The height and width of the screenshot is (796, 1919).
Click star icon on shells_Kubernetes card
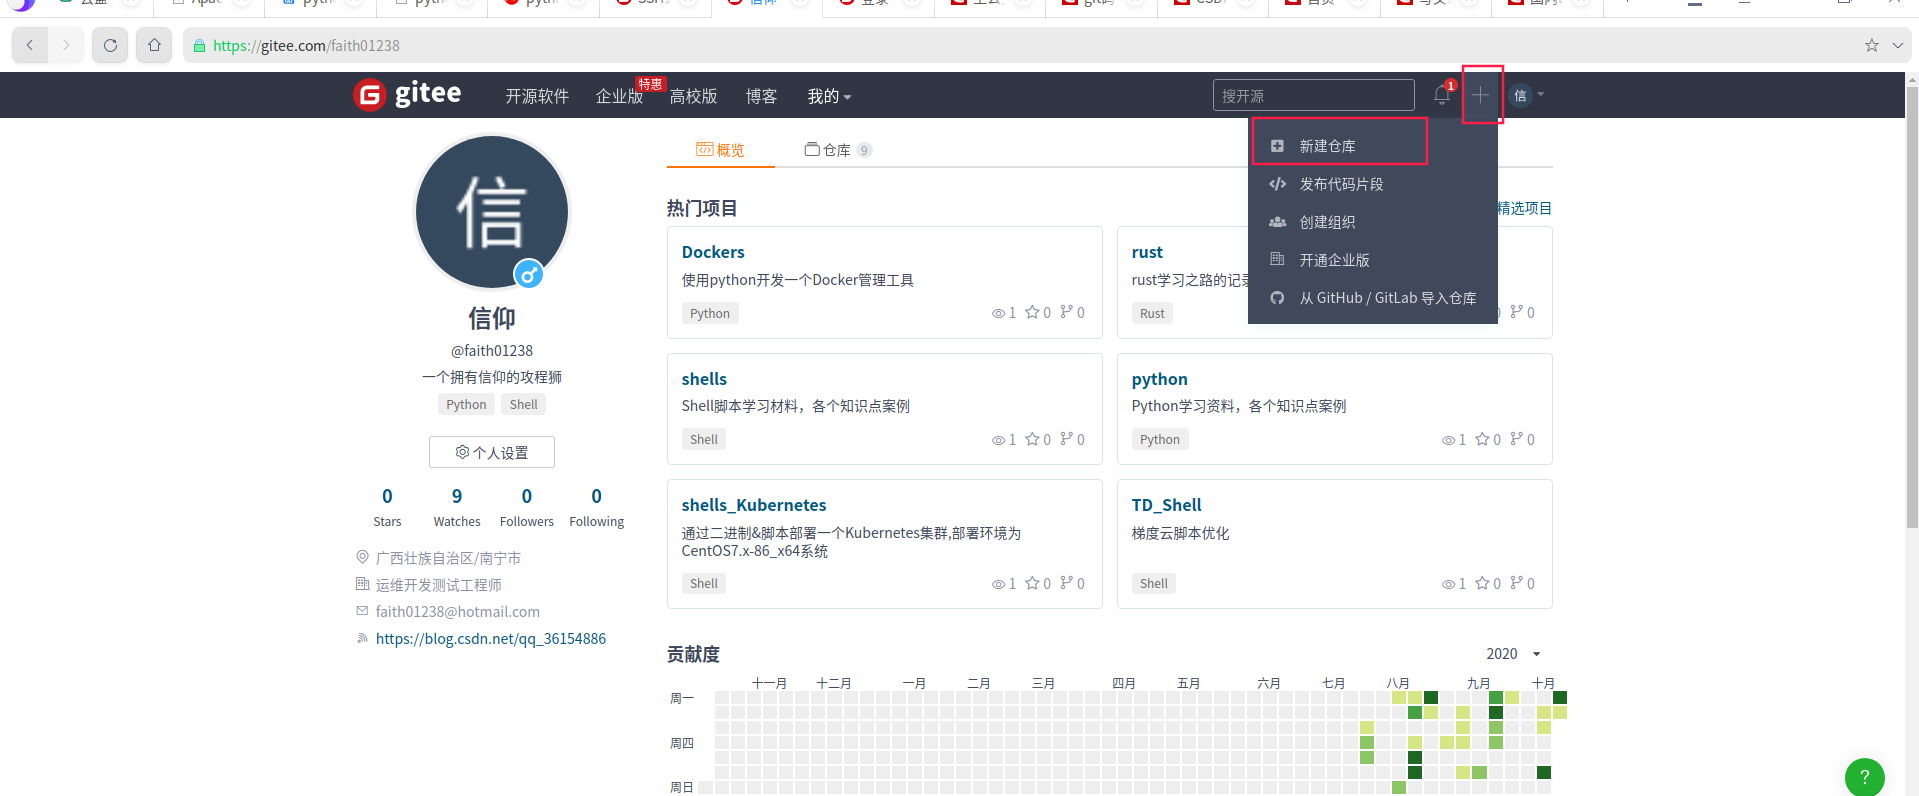pyautogui.click(x=1032, y=583)
